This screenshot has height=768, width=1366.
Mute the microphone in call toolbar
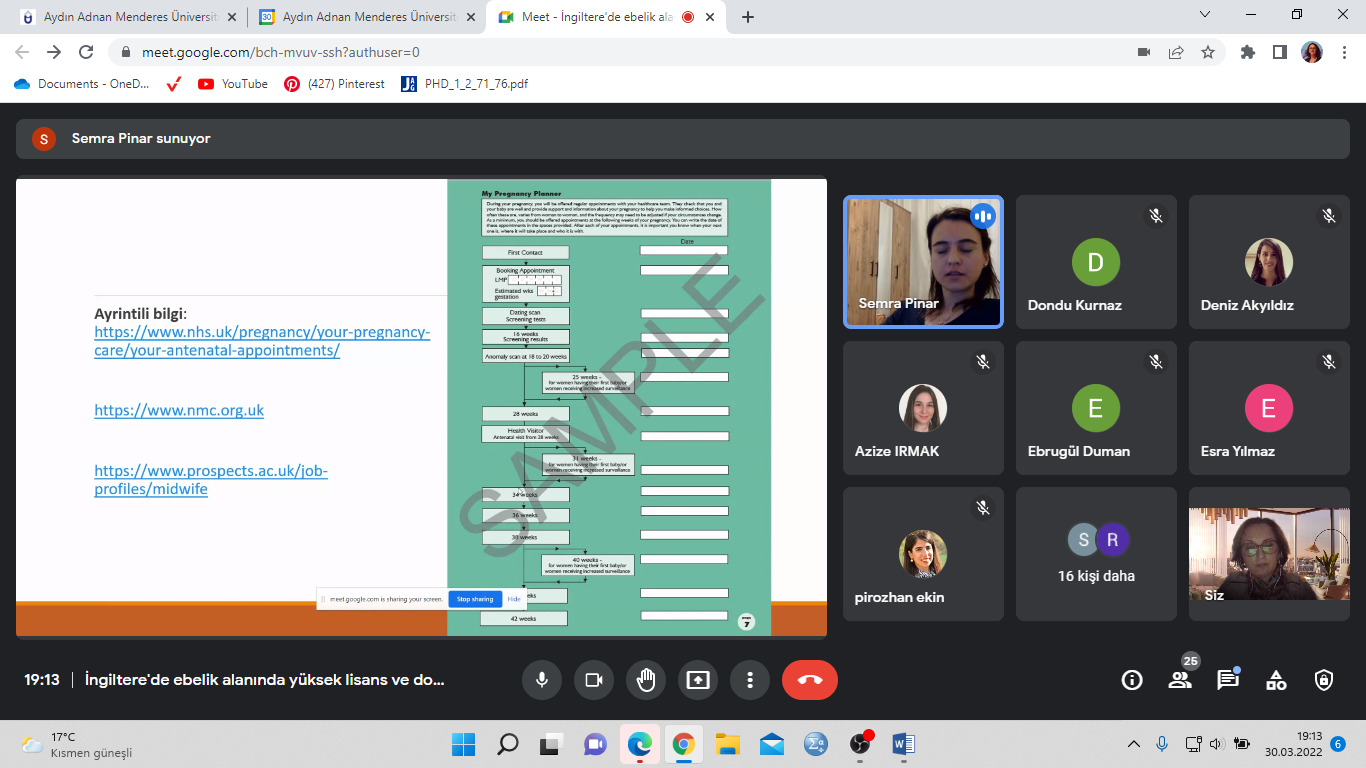pos(542,680)
